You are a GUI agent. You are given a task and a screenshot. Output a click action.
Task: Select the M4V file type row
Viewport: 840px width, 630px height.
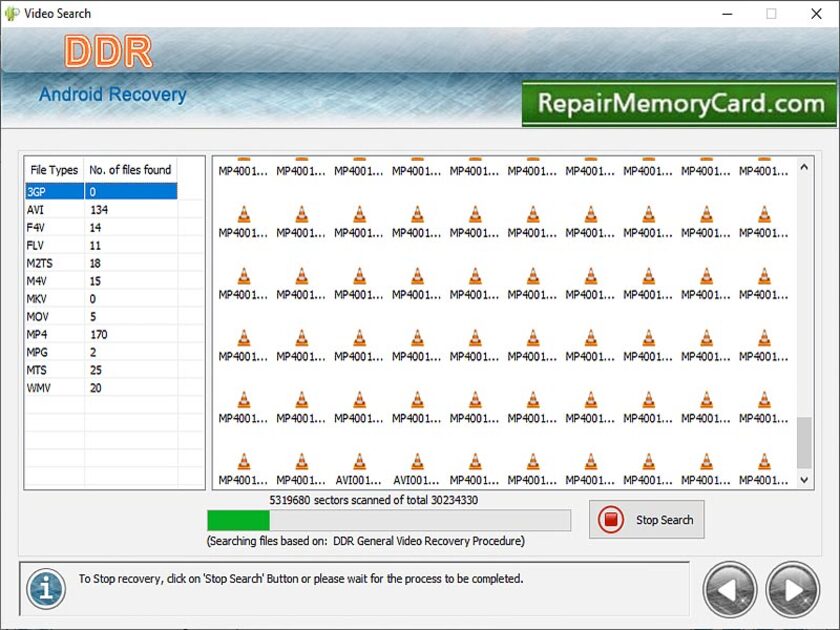[x=101, y=281]
